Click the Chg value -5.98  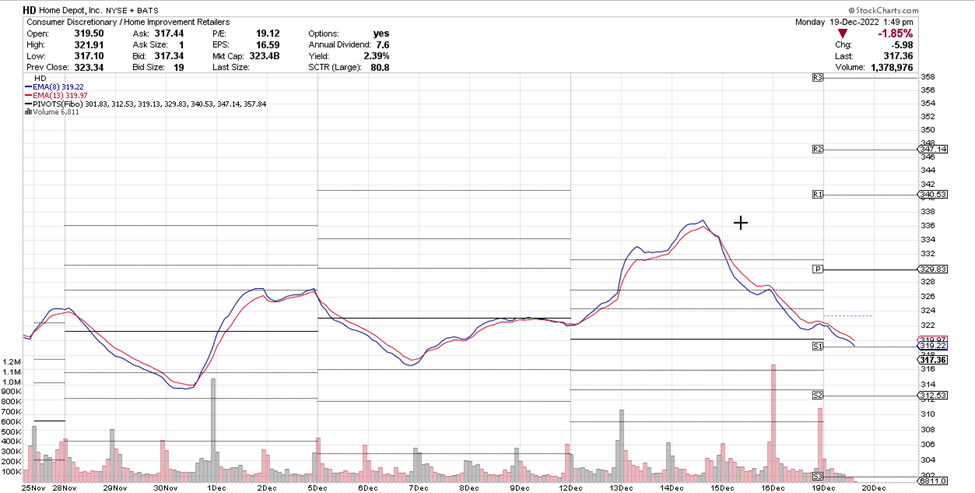tap(902, 45)
